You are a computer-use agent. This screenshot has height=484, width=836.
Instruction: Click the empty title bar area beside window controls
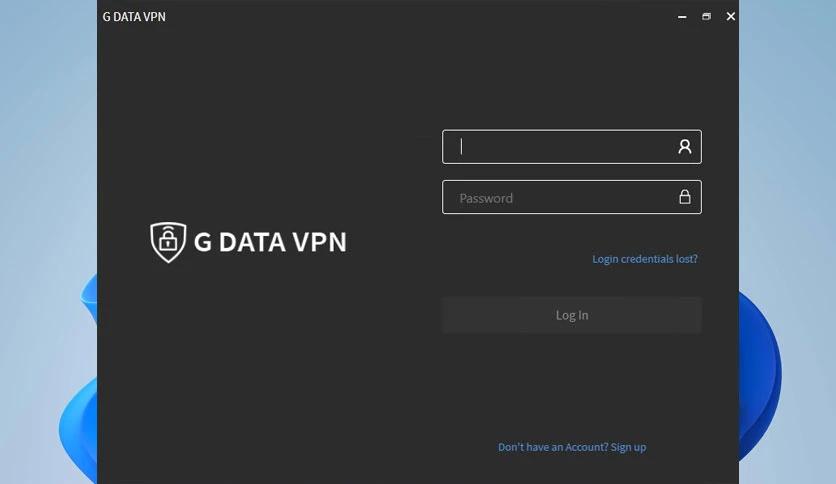pyautogui.click(x=416, y=17)
